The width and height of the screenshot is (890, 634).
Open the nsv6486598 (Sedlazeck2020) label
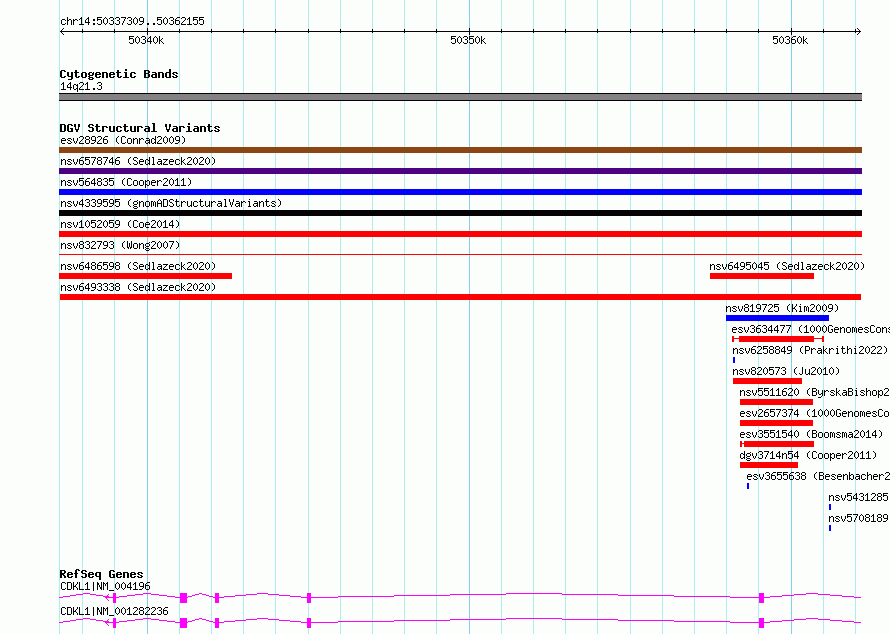[138, 266]
